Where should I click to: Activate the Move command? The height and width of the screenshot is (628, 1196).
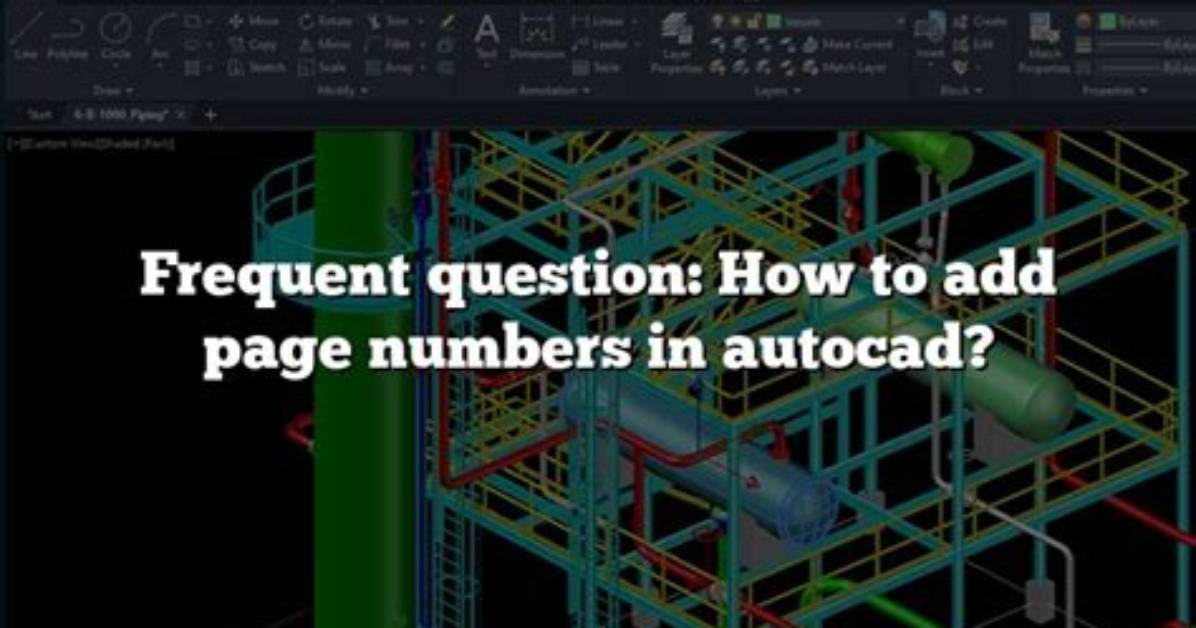point(255,21)
